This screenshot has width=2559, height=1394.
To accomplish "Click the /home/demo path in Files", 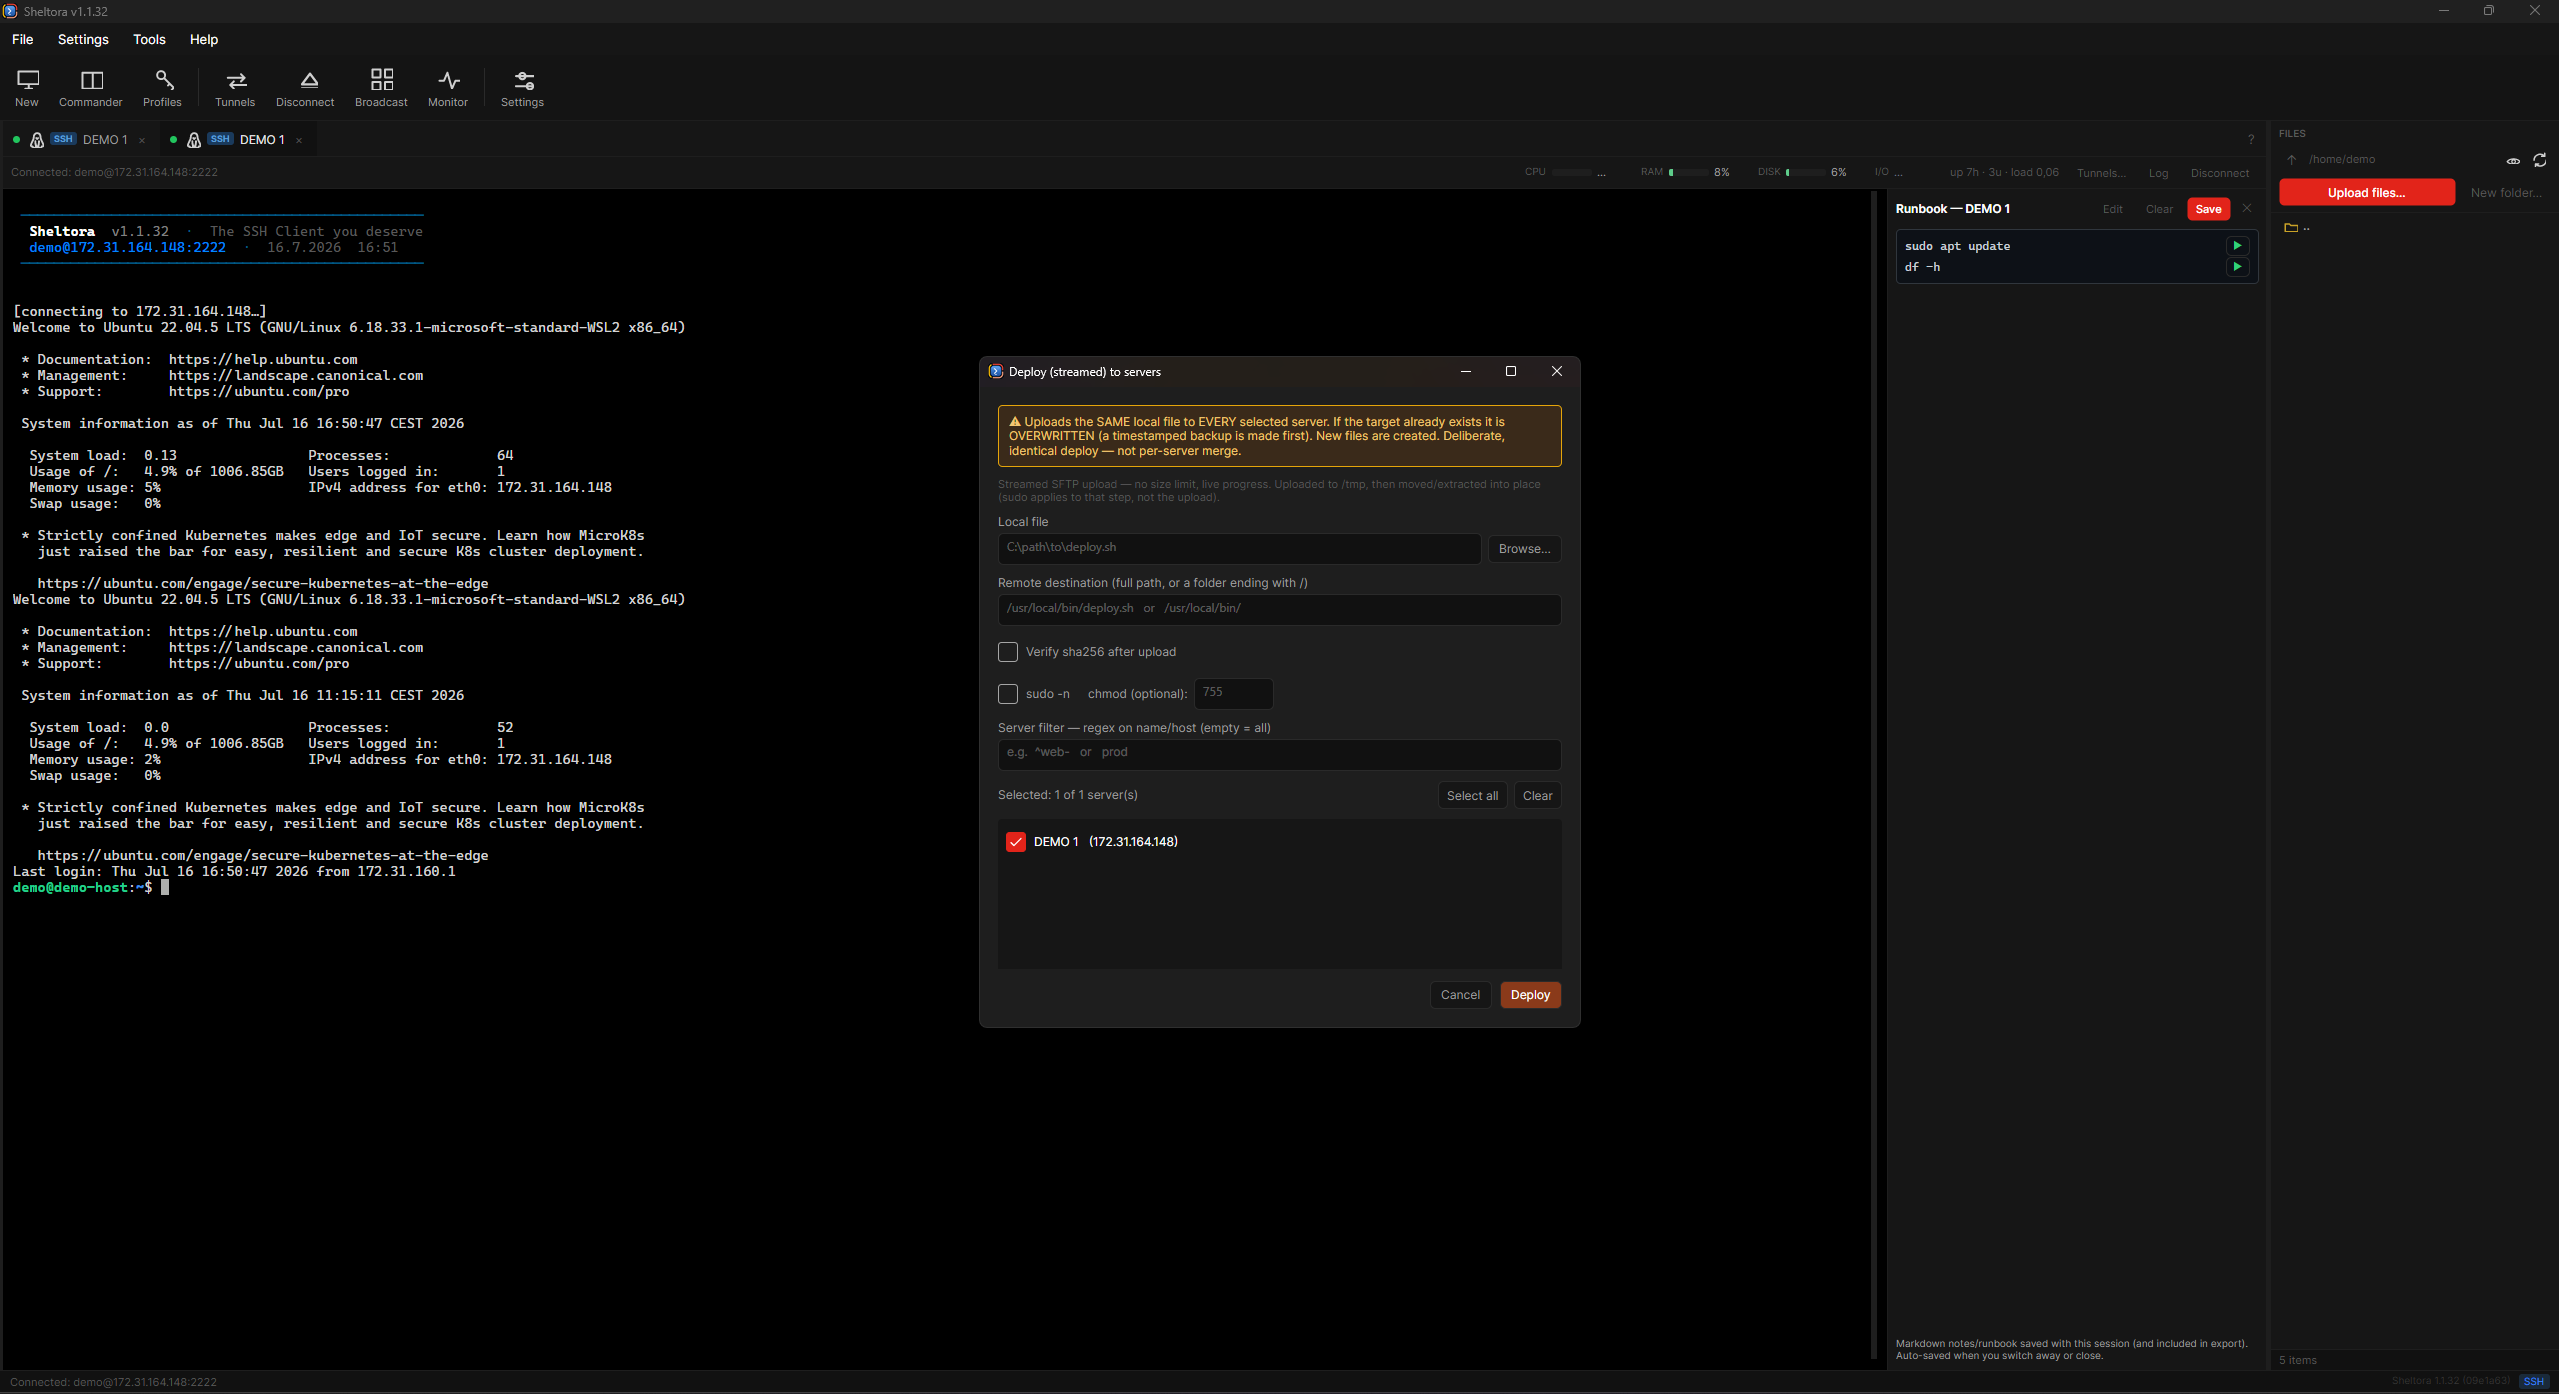I will [2341, 159].
